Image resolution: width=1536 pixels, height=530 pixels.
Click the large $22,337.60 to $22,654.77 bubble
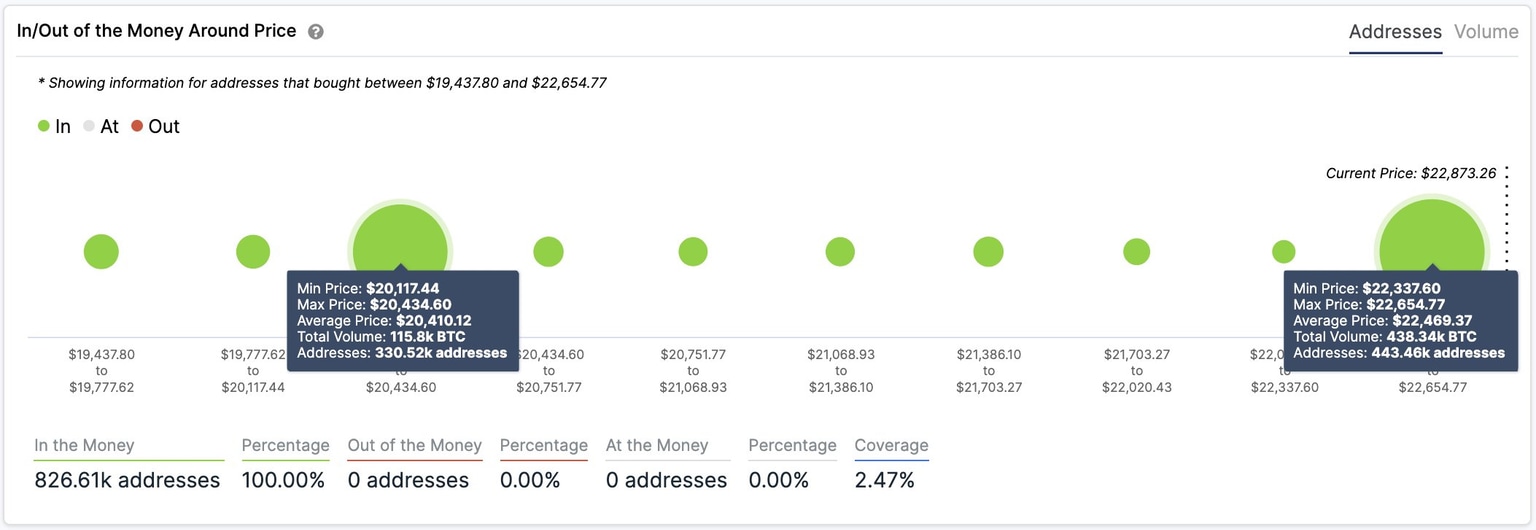[1432, 236]
